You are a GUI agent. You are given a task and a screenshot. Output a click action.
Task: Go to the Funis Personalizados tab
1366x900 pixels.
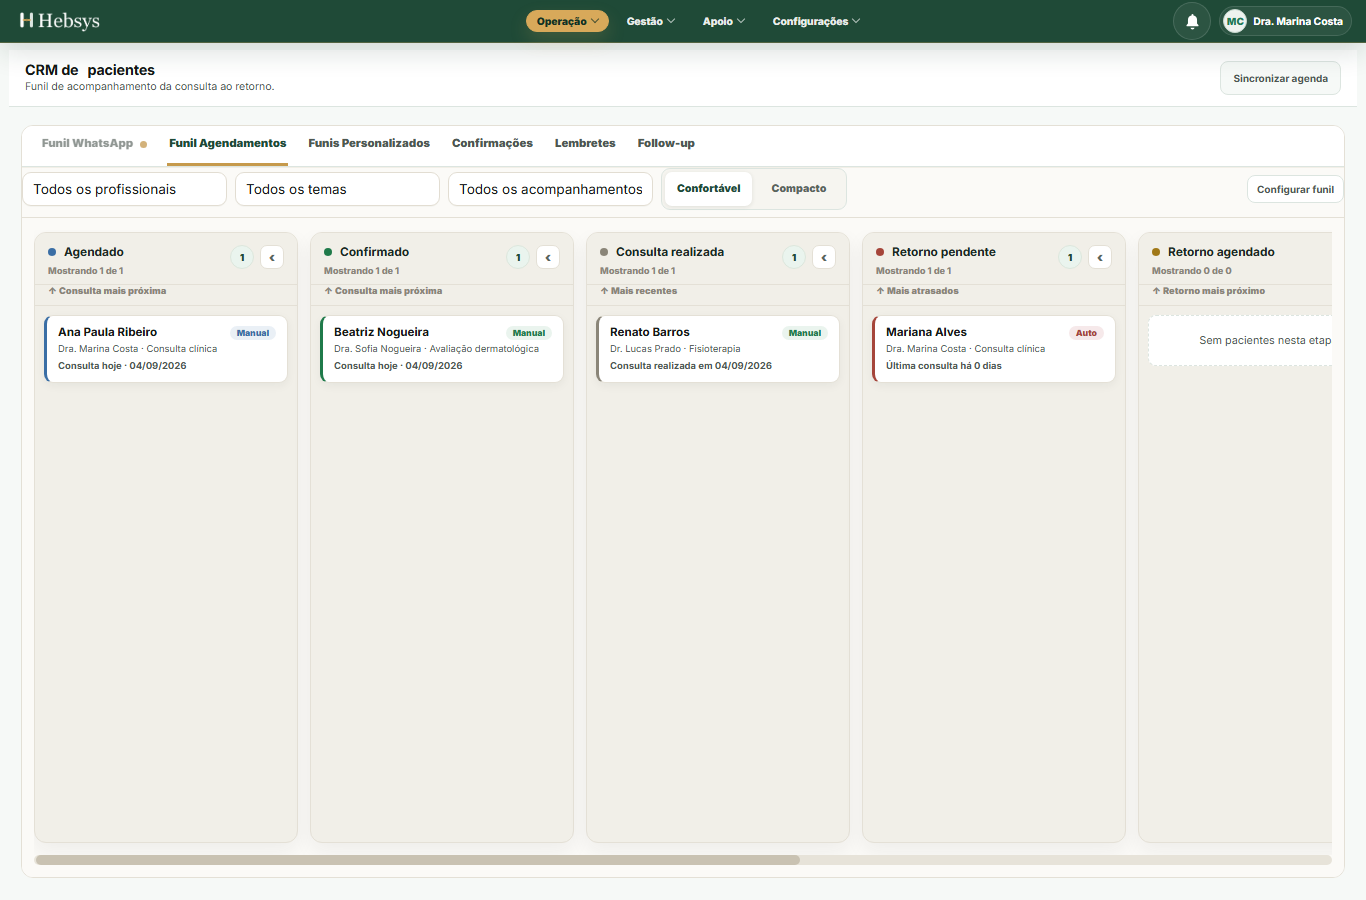click(369, 143)
